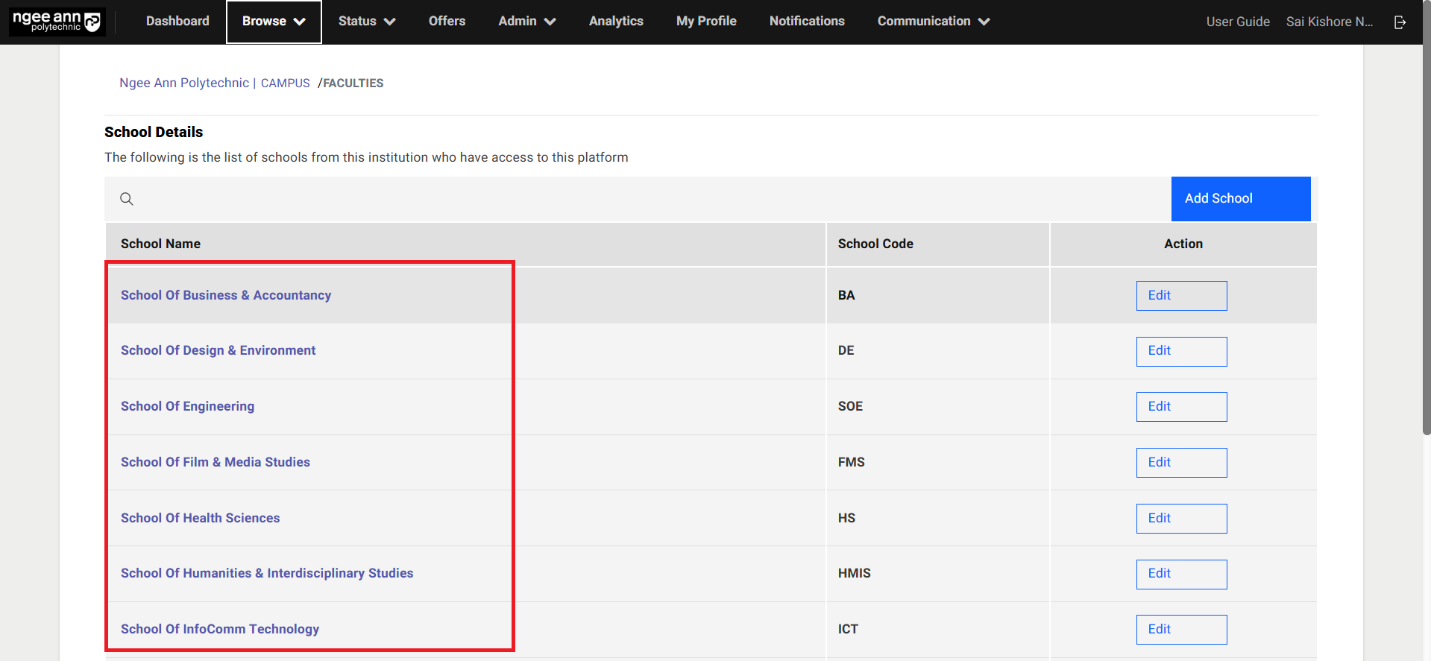This screenshot has width=1431, height=661.
Task: Select the Offers menu item
Action: [x=447, y=21]
